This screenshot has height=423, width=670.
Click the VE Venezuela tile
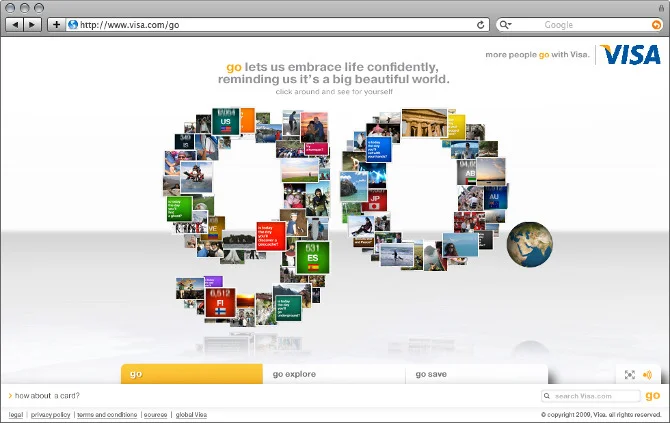coord(215,229)
